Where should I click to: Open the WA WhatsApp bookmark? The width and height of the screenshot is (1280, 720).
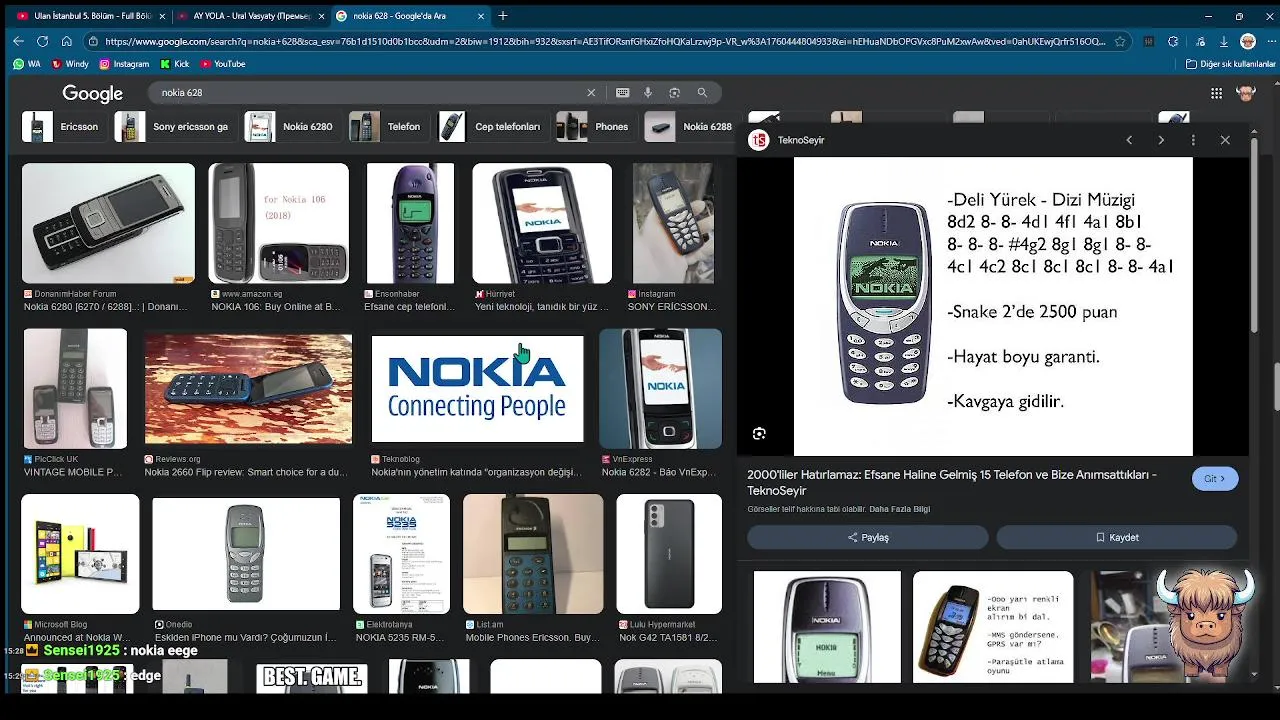[26, 64]
